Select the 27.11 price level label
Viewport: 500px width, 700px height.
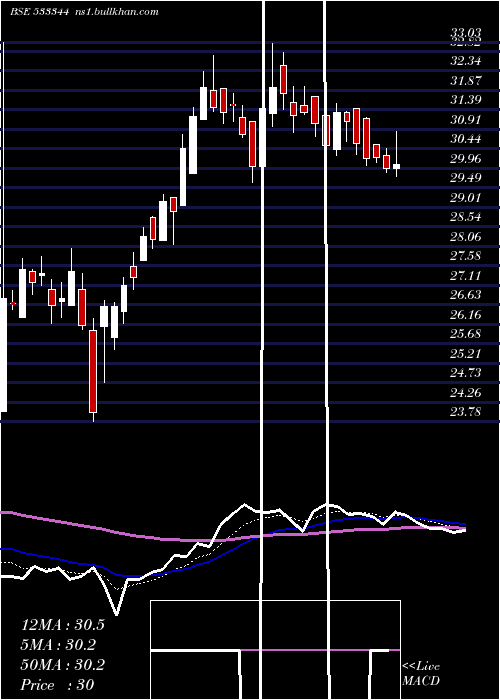point(466,275)
